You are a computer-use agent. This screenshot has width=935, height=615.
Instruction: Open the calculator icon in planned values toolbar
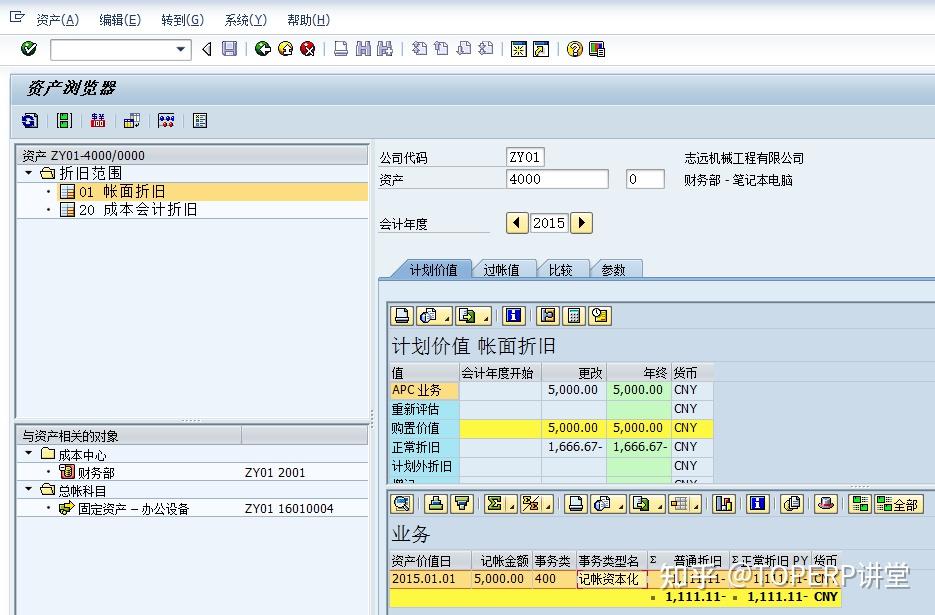click(x=573, y=315)
